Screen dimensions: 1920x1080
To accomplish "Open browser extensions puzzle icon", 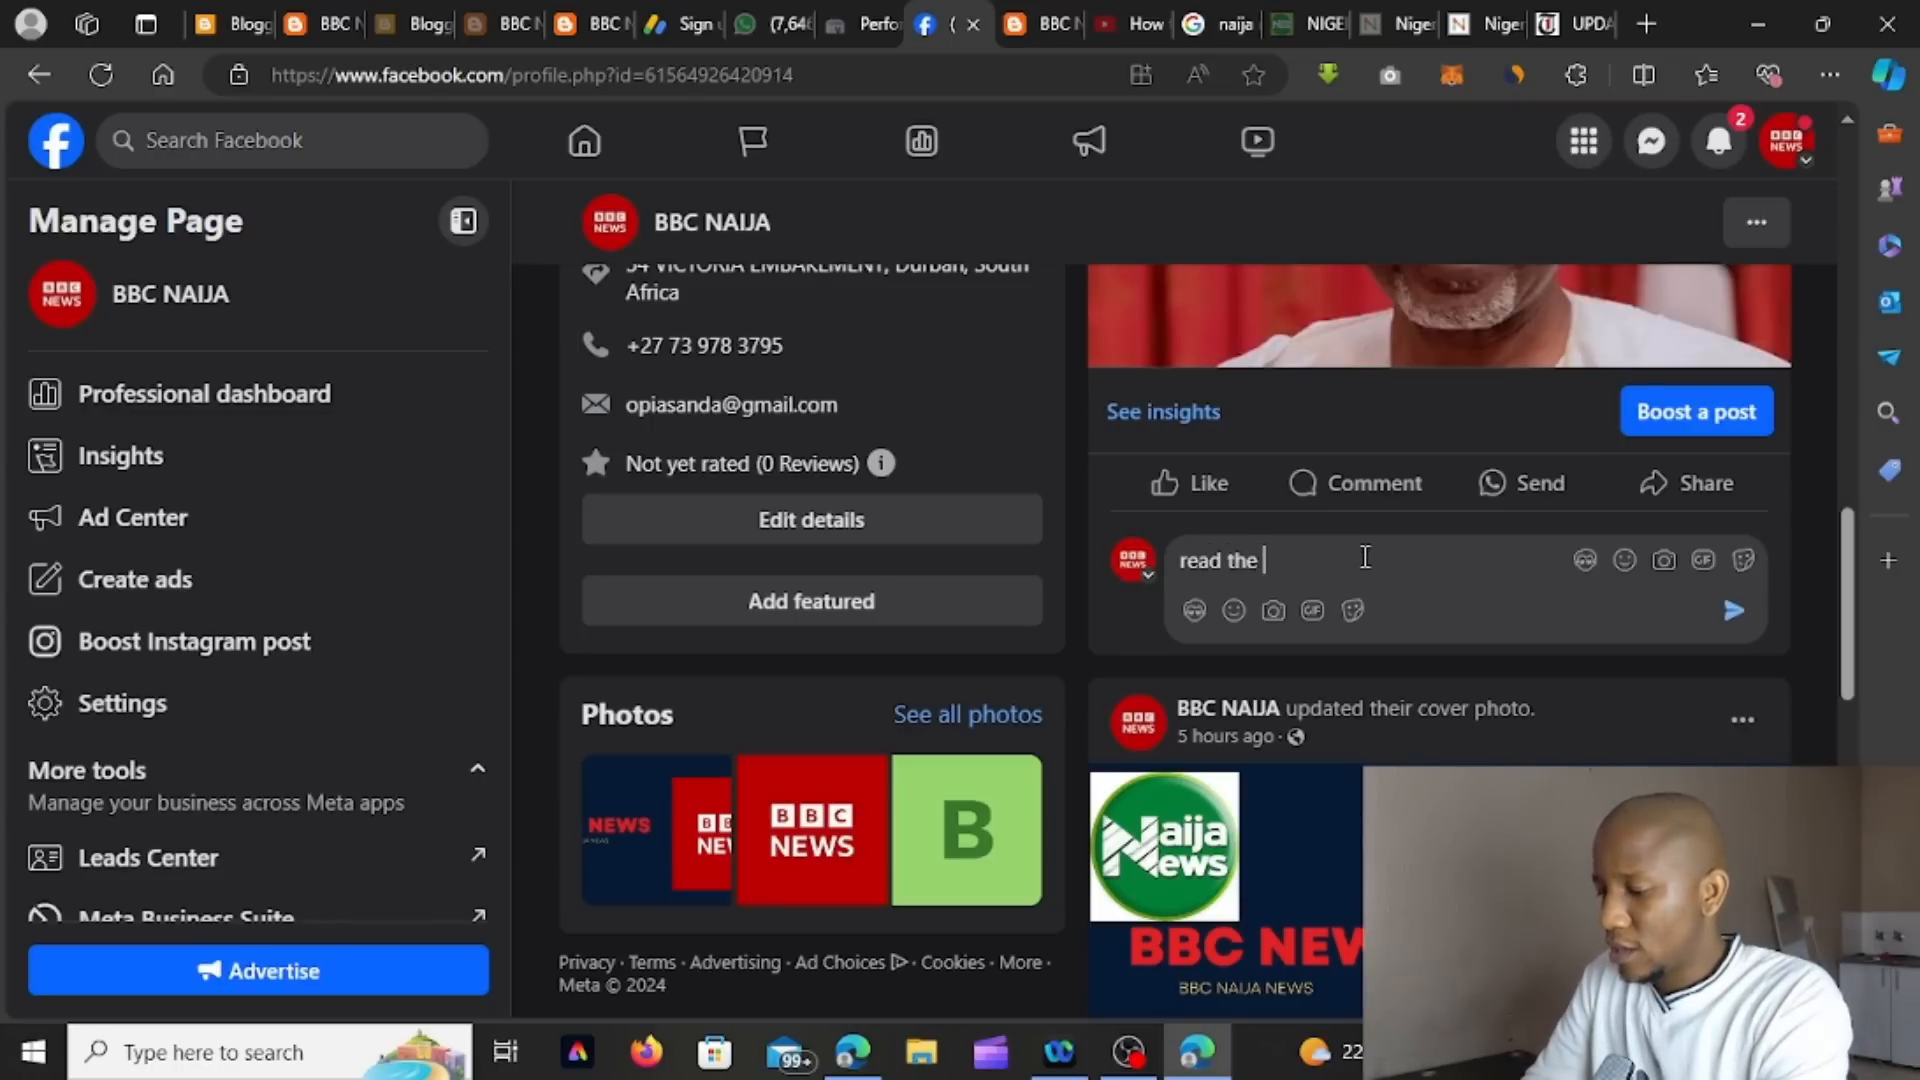I will click(x=1576, y=75).
